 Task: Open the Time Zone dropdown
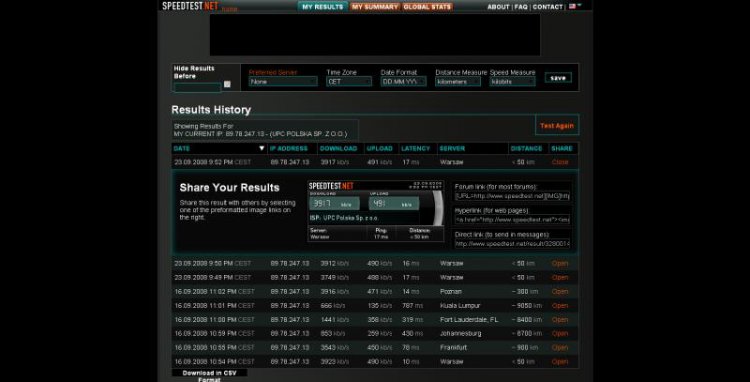(x=349, y=82)
